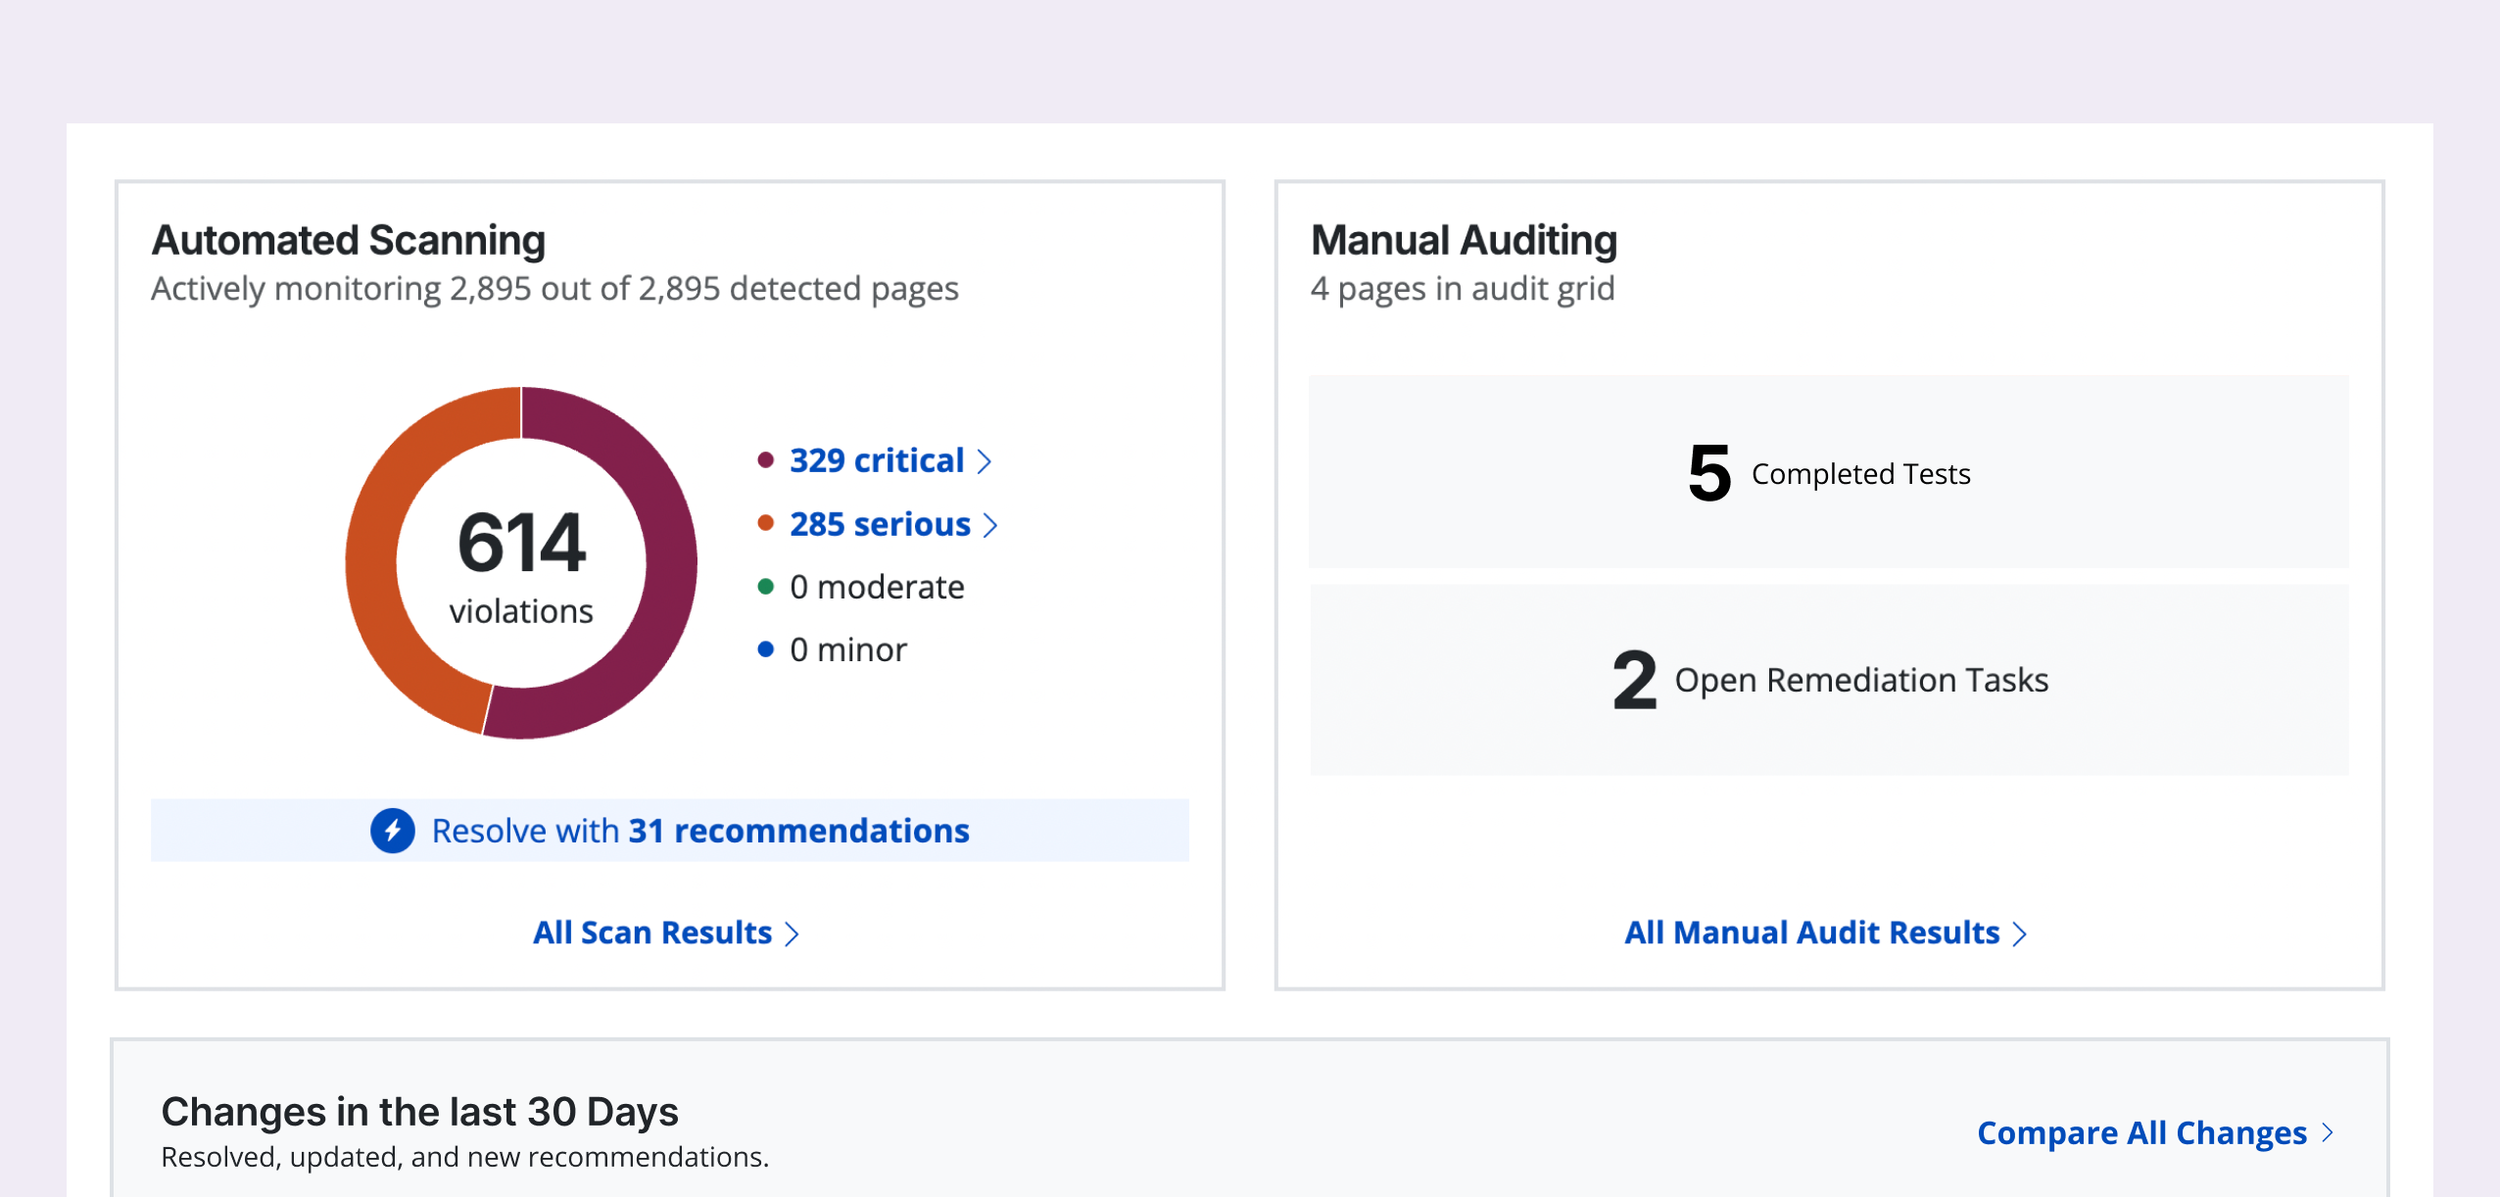Image resolution: width=2500 pixels, height=1197 pixels.
Task: Click 'Resolved, updated, and new recommendations.' text
Action: 465,1157
